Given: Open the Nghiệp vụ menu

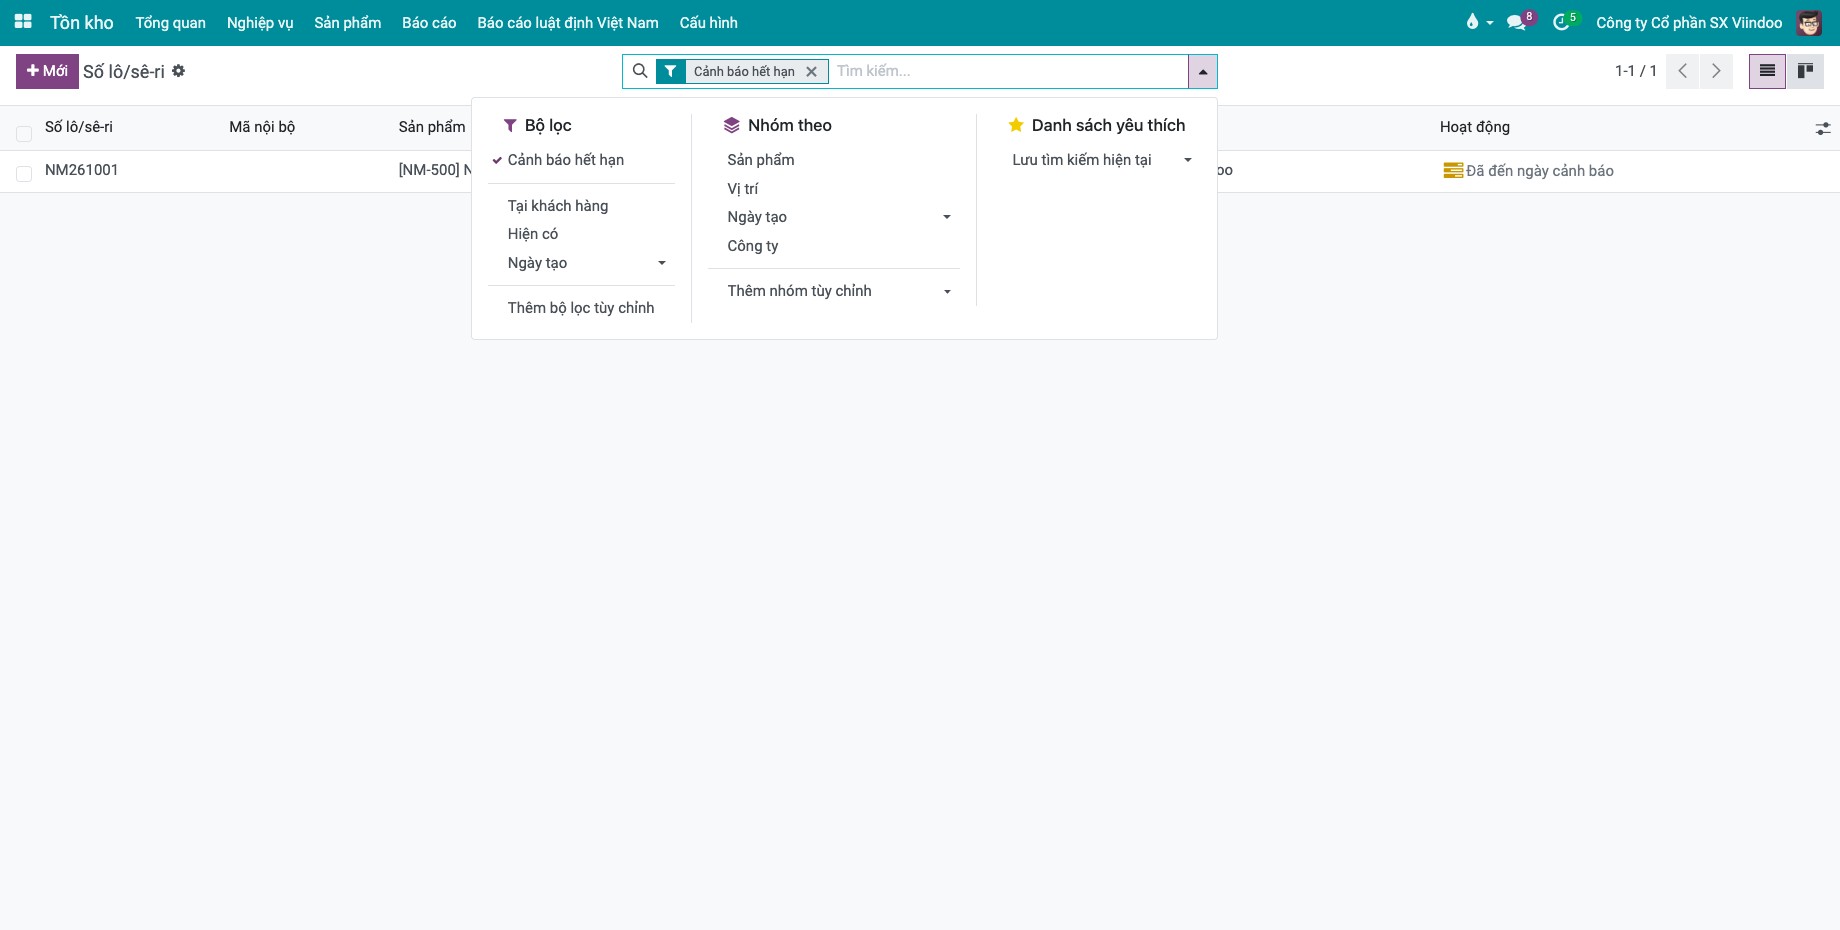Looking at the screenshot, I should point(260,22).
